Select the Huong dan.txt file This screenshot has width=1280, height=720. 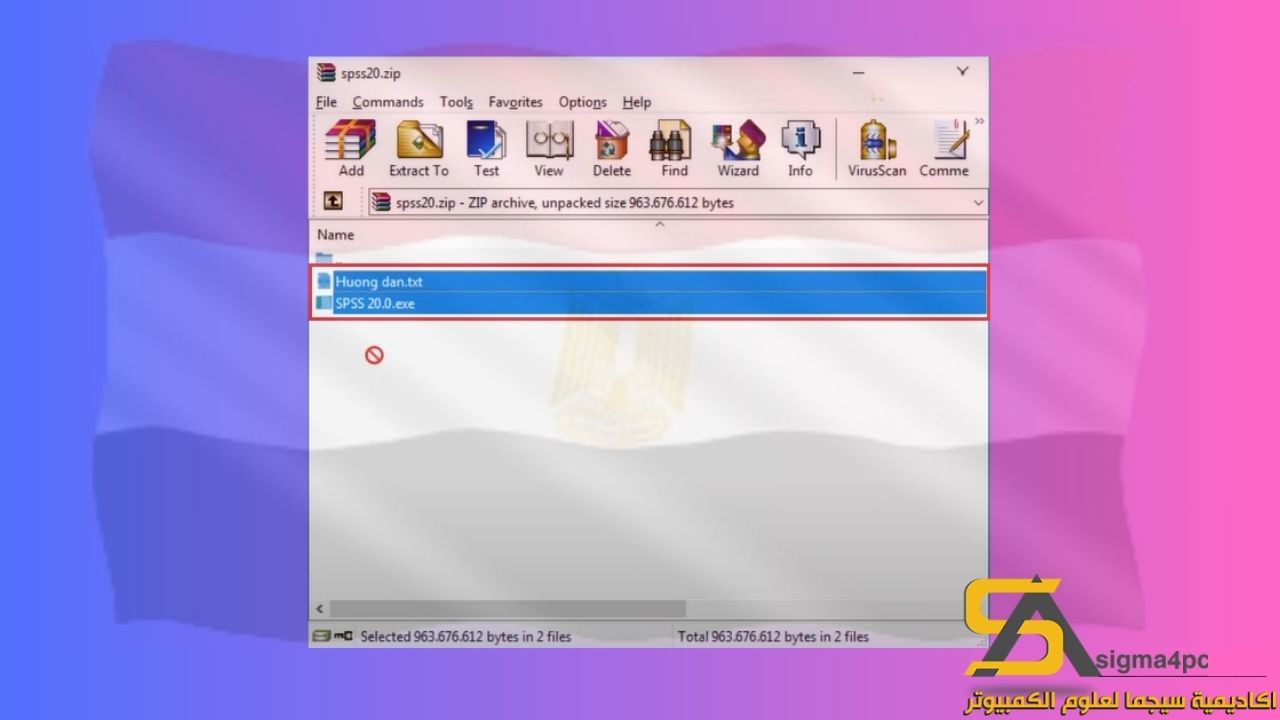[x=650, y=282]
